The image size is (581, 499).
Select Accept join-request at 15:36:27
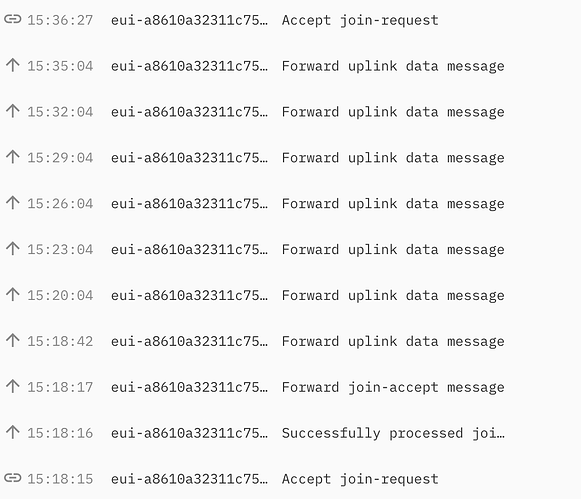[360, 20]
